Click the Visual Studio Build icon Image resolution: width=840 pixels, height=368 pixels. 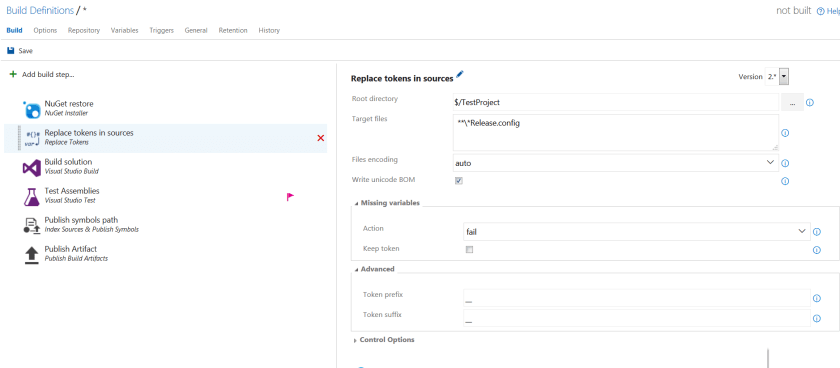(x=32, y=168)
